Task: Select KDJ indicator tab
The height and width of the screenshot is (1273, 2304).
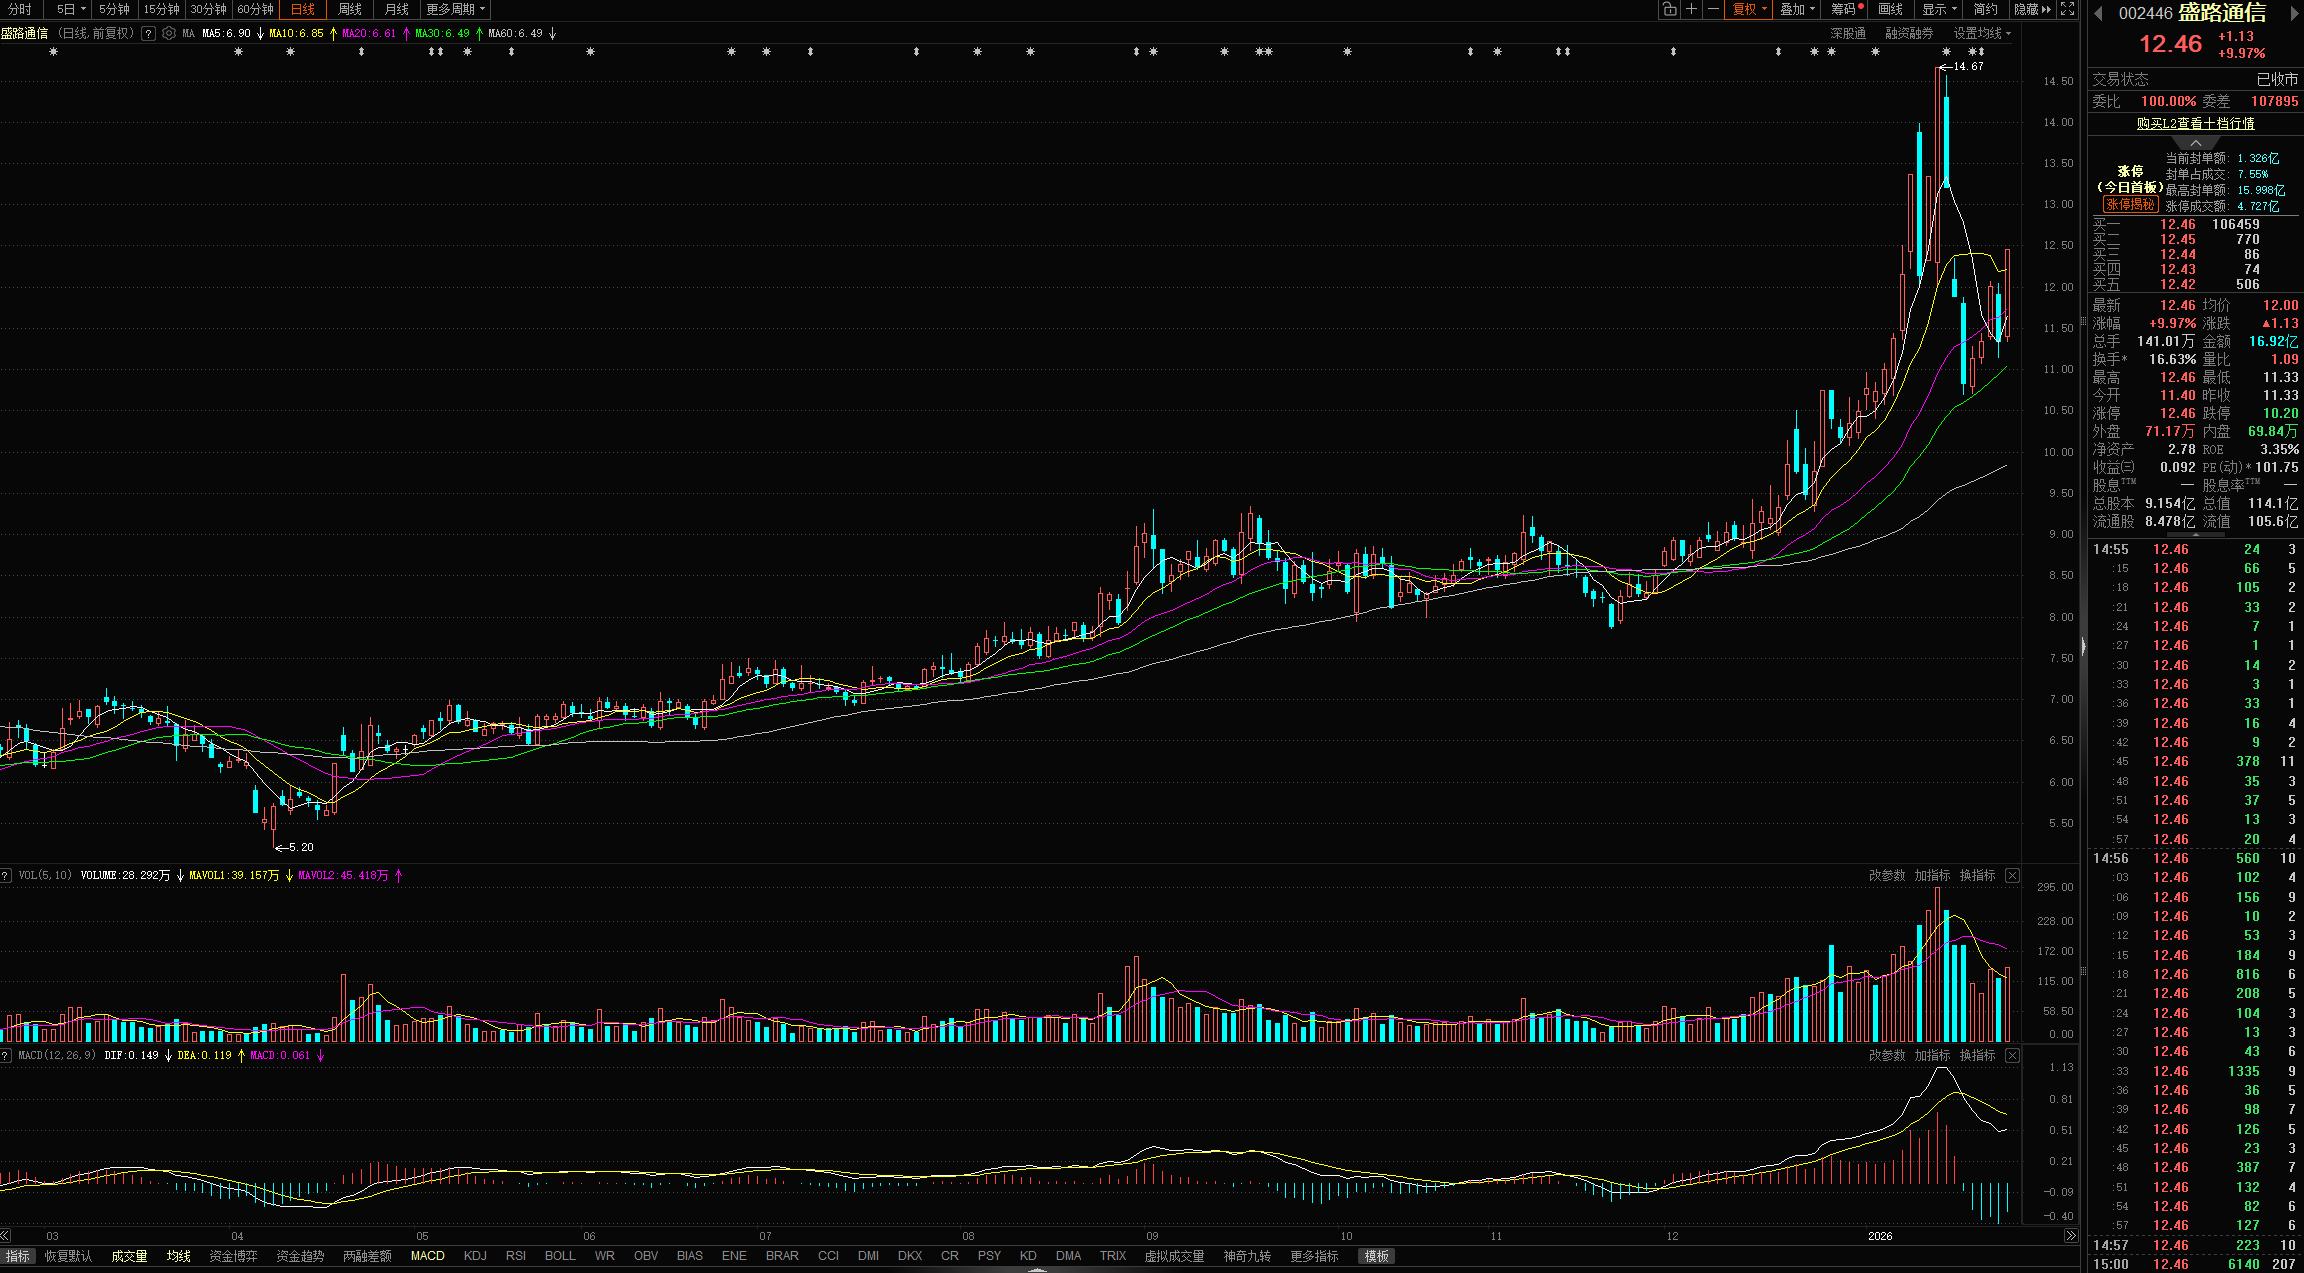Action: tap(475, 1256)
